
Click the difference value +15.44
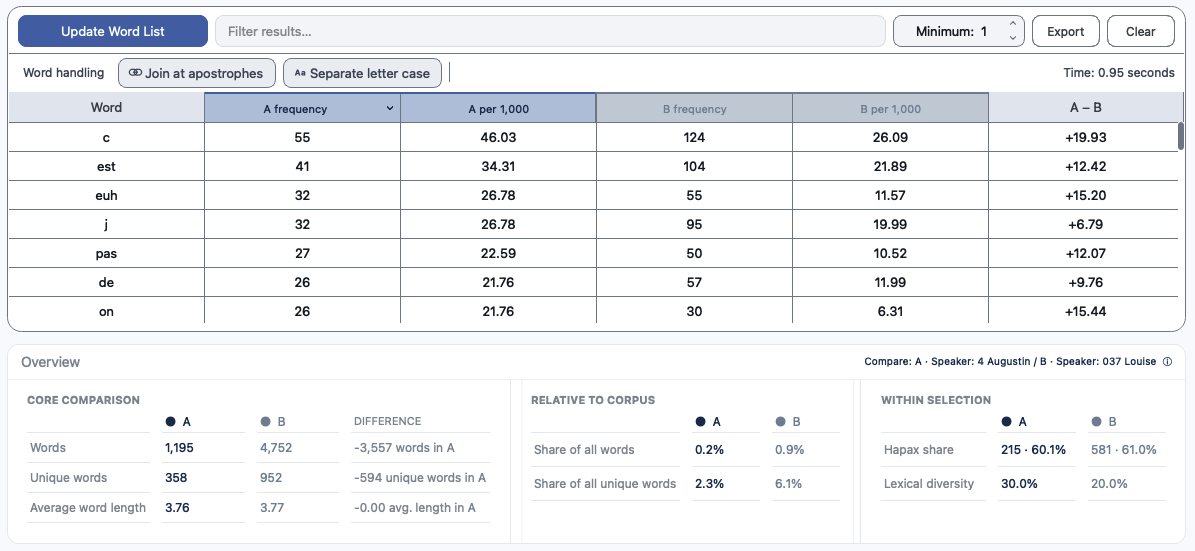click(1085, 311)
